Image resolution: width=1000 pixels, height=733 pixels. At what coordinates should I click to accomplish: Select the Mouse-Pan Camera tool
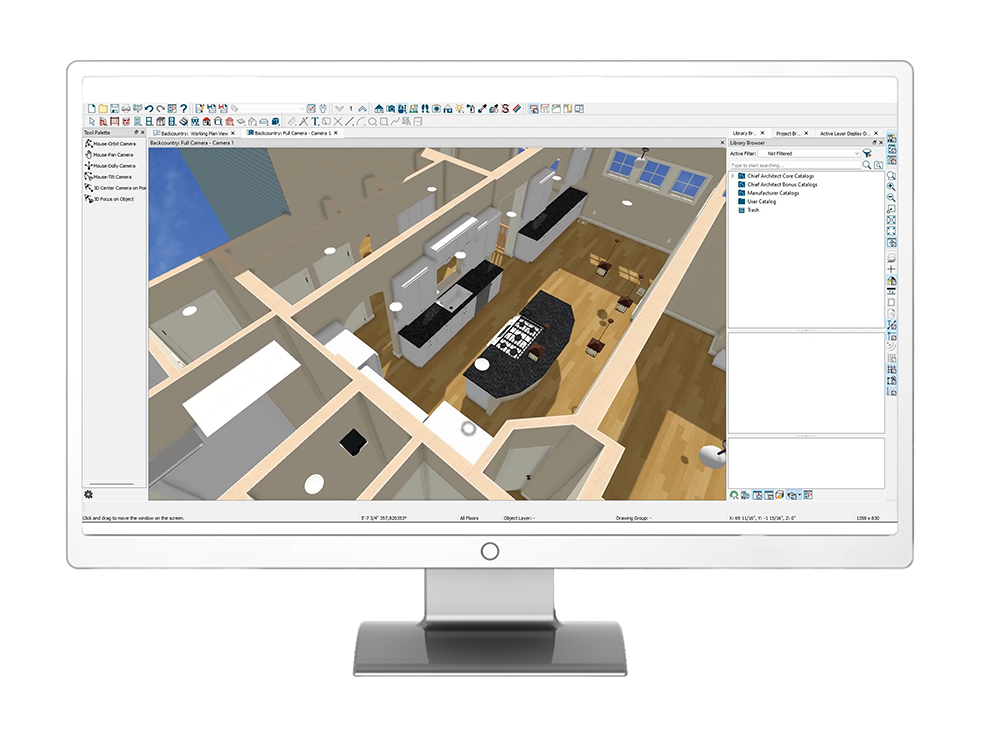point(111,155)
